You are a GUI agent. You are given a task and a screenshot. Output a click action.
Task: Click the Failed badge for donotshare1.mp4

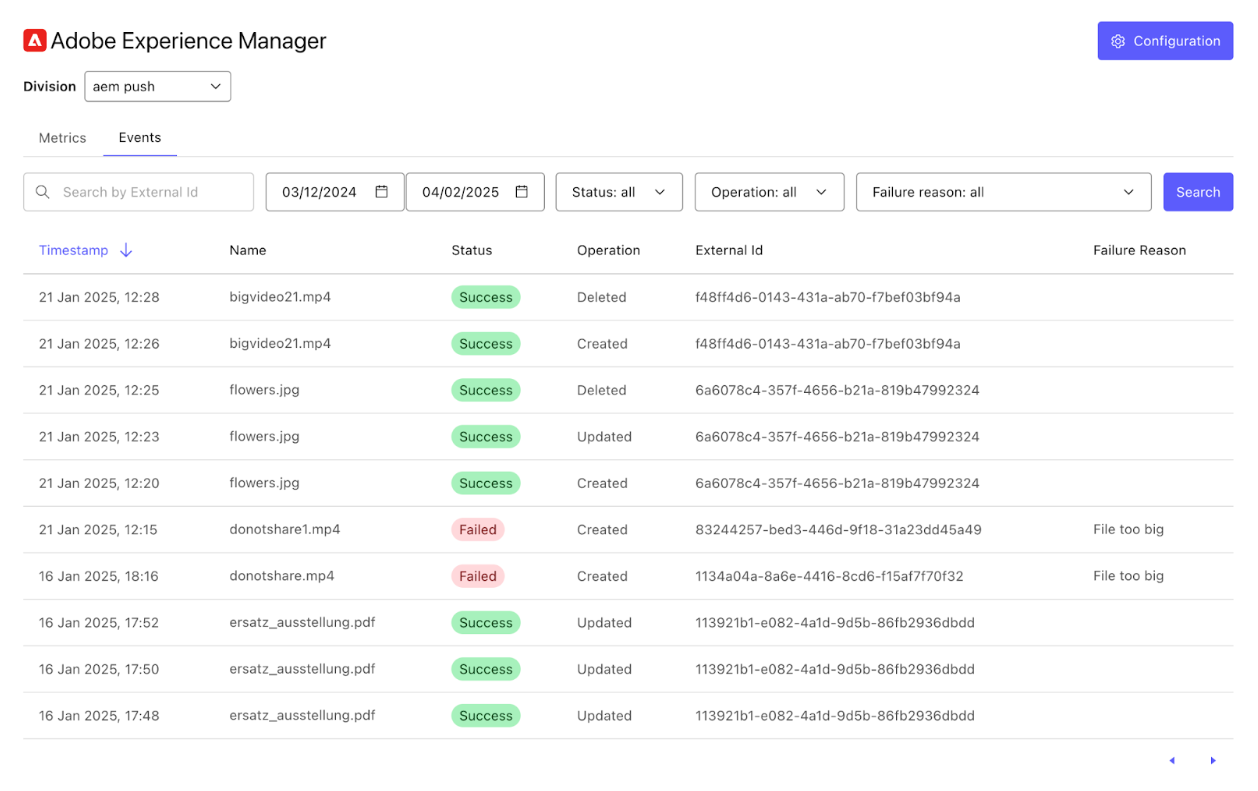tap(477, 530)
